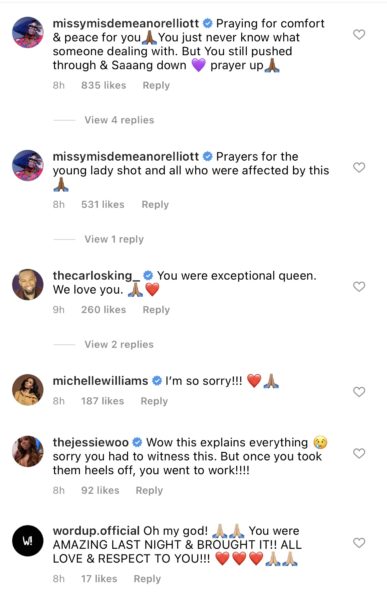Expand View 4 replies

(x=119, y=120)
